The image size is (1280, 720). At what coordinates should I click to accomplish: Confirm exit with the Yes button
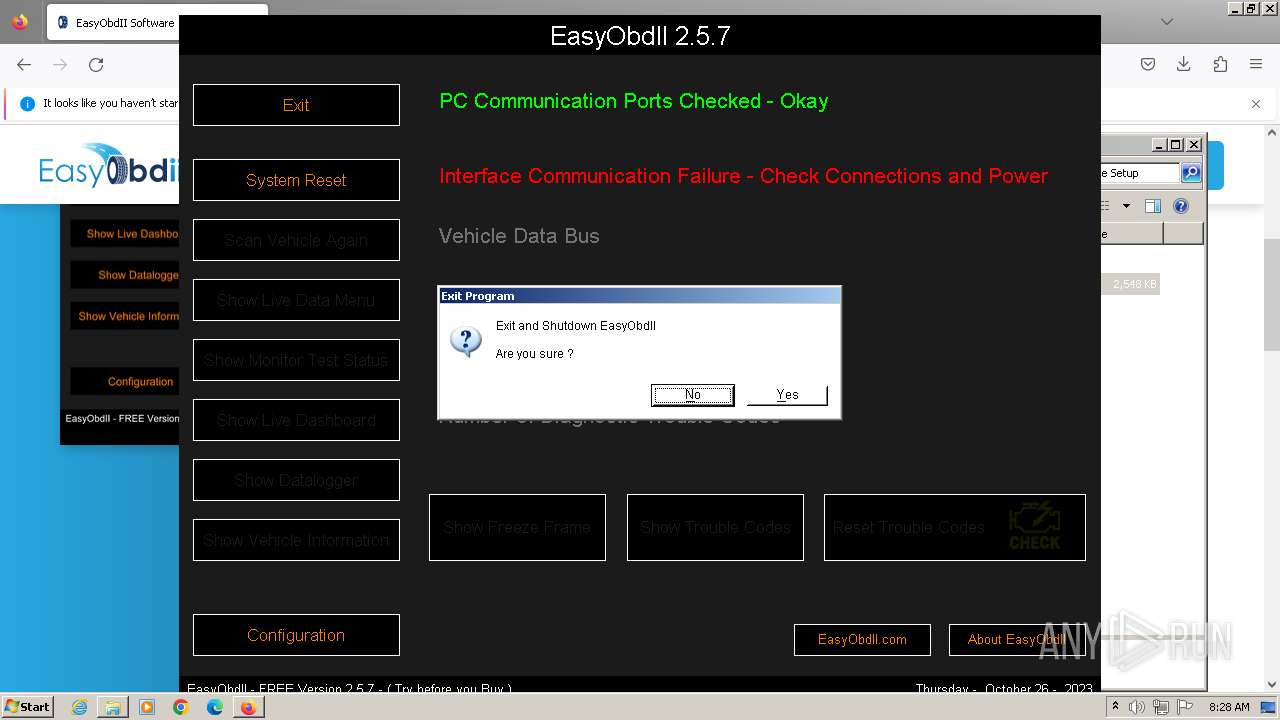787,395
